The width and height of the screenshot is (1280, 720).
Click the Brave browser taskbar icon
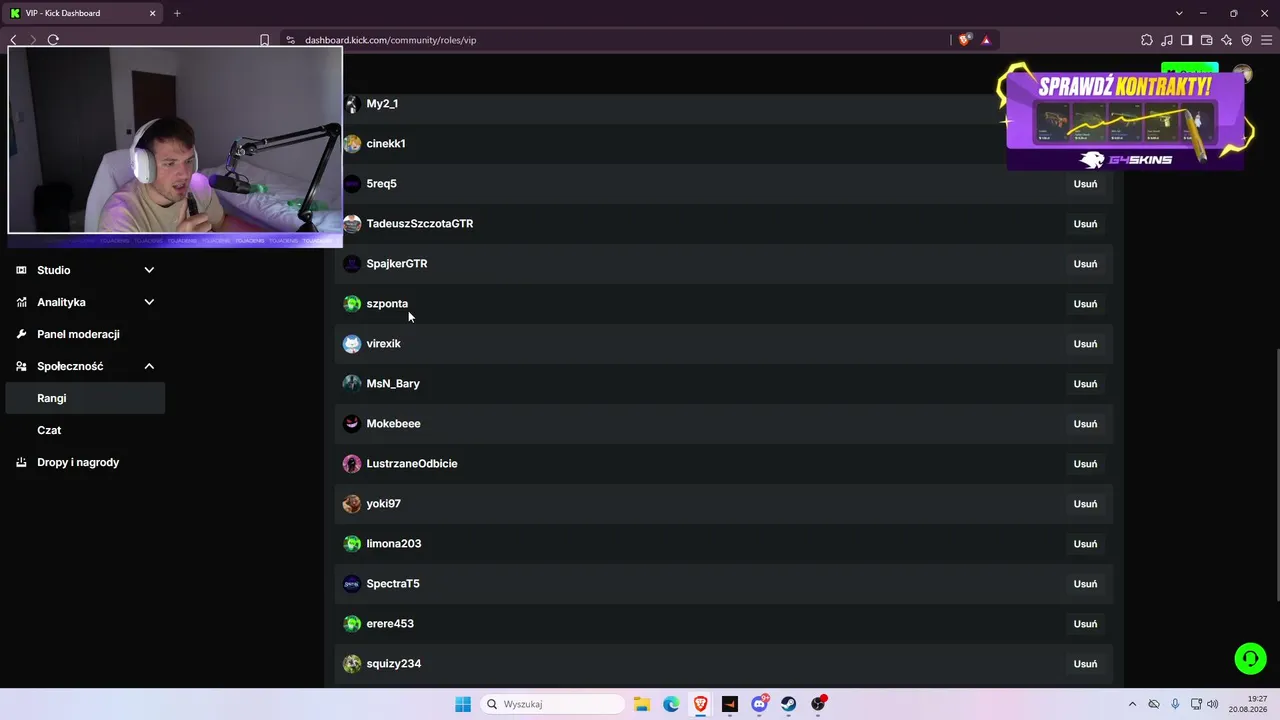pos(700,704)
